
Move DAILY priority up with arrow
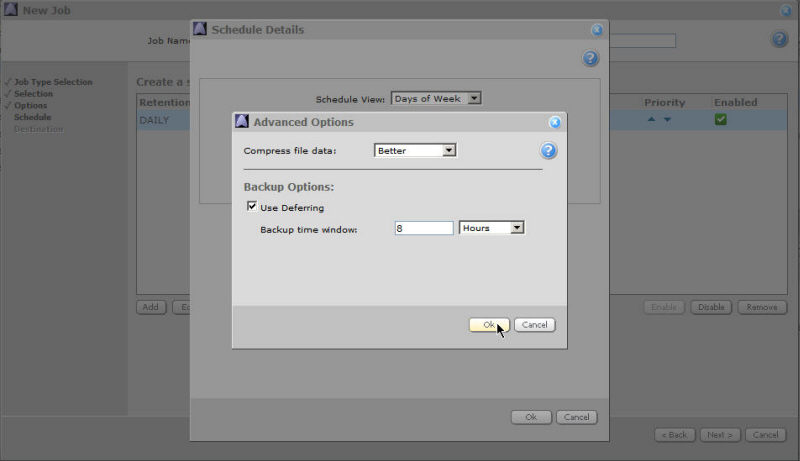pos(651,120)
